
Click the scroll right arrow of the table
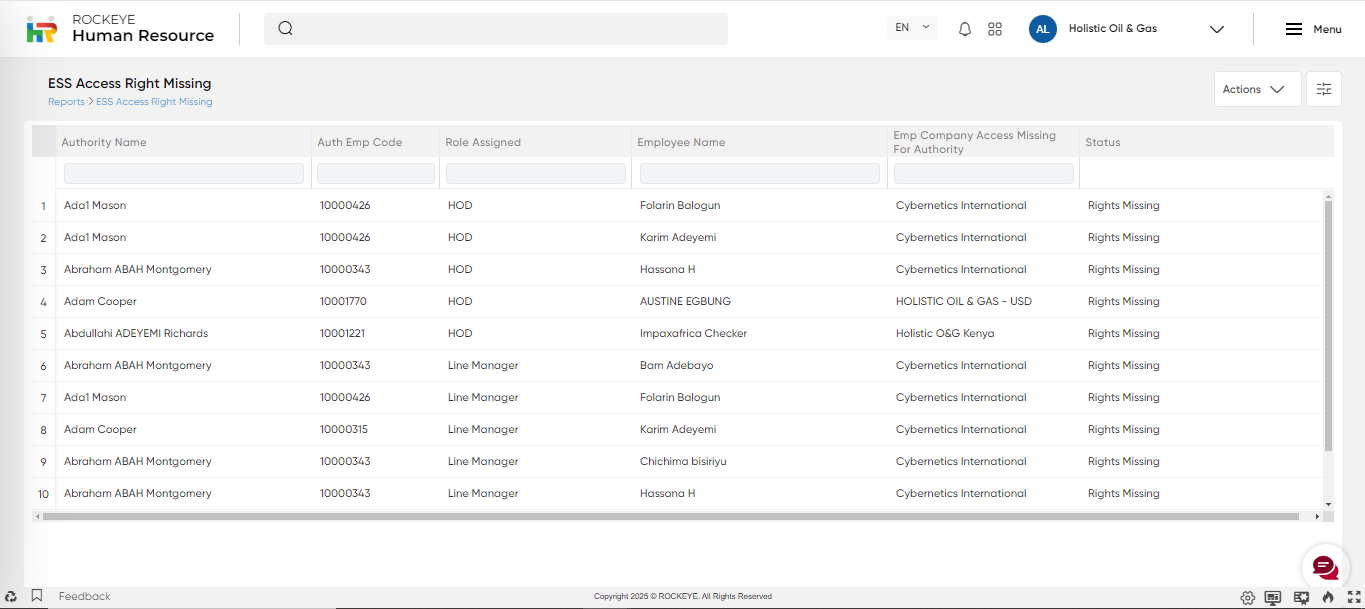point(1317,517)
